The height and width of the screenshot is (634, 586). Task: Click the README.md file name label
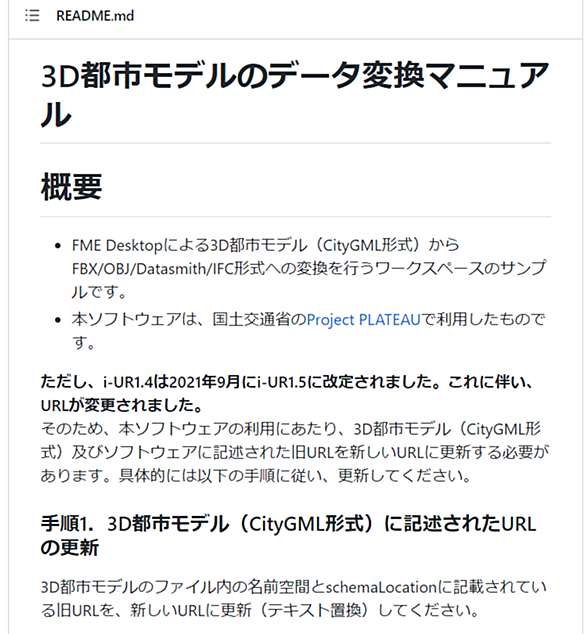95,16
